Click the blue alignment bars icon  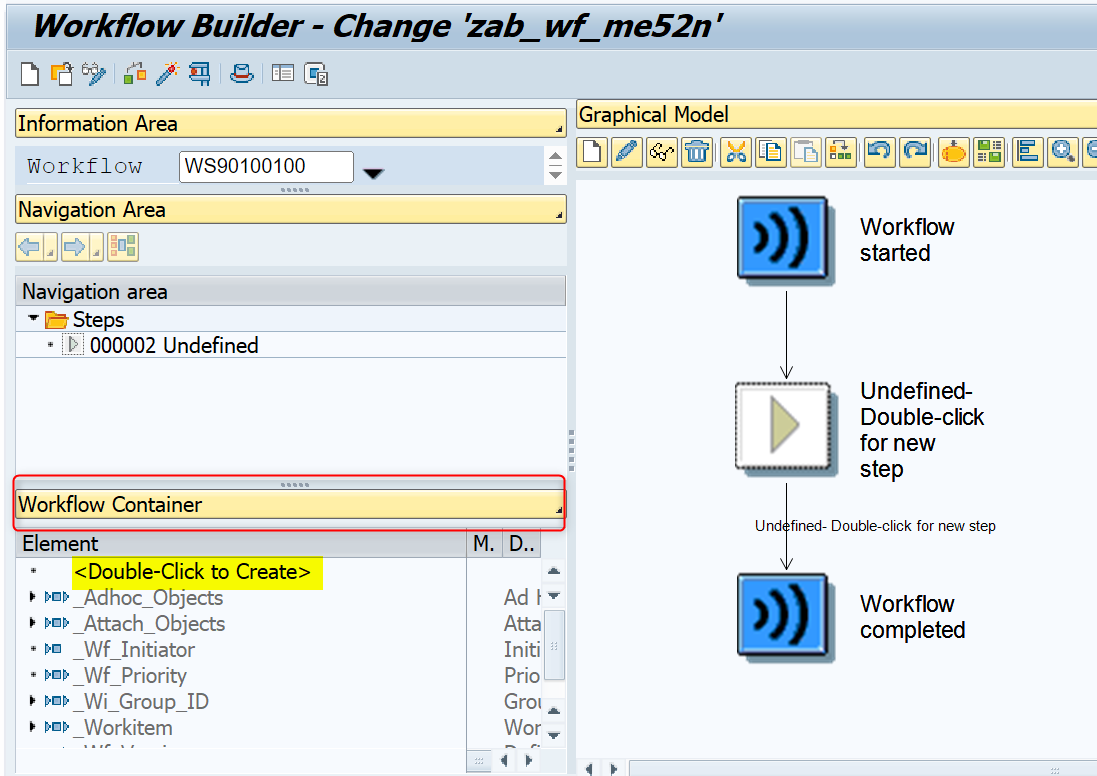(1028, 151)
